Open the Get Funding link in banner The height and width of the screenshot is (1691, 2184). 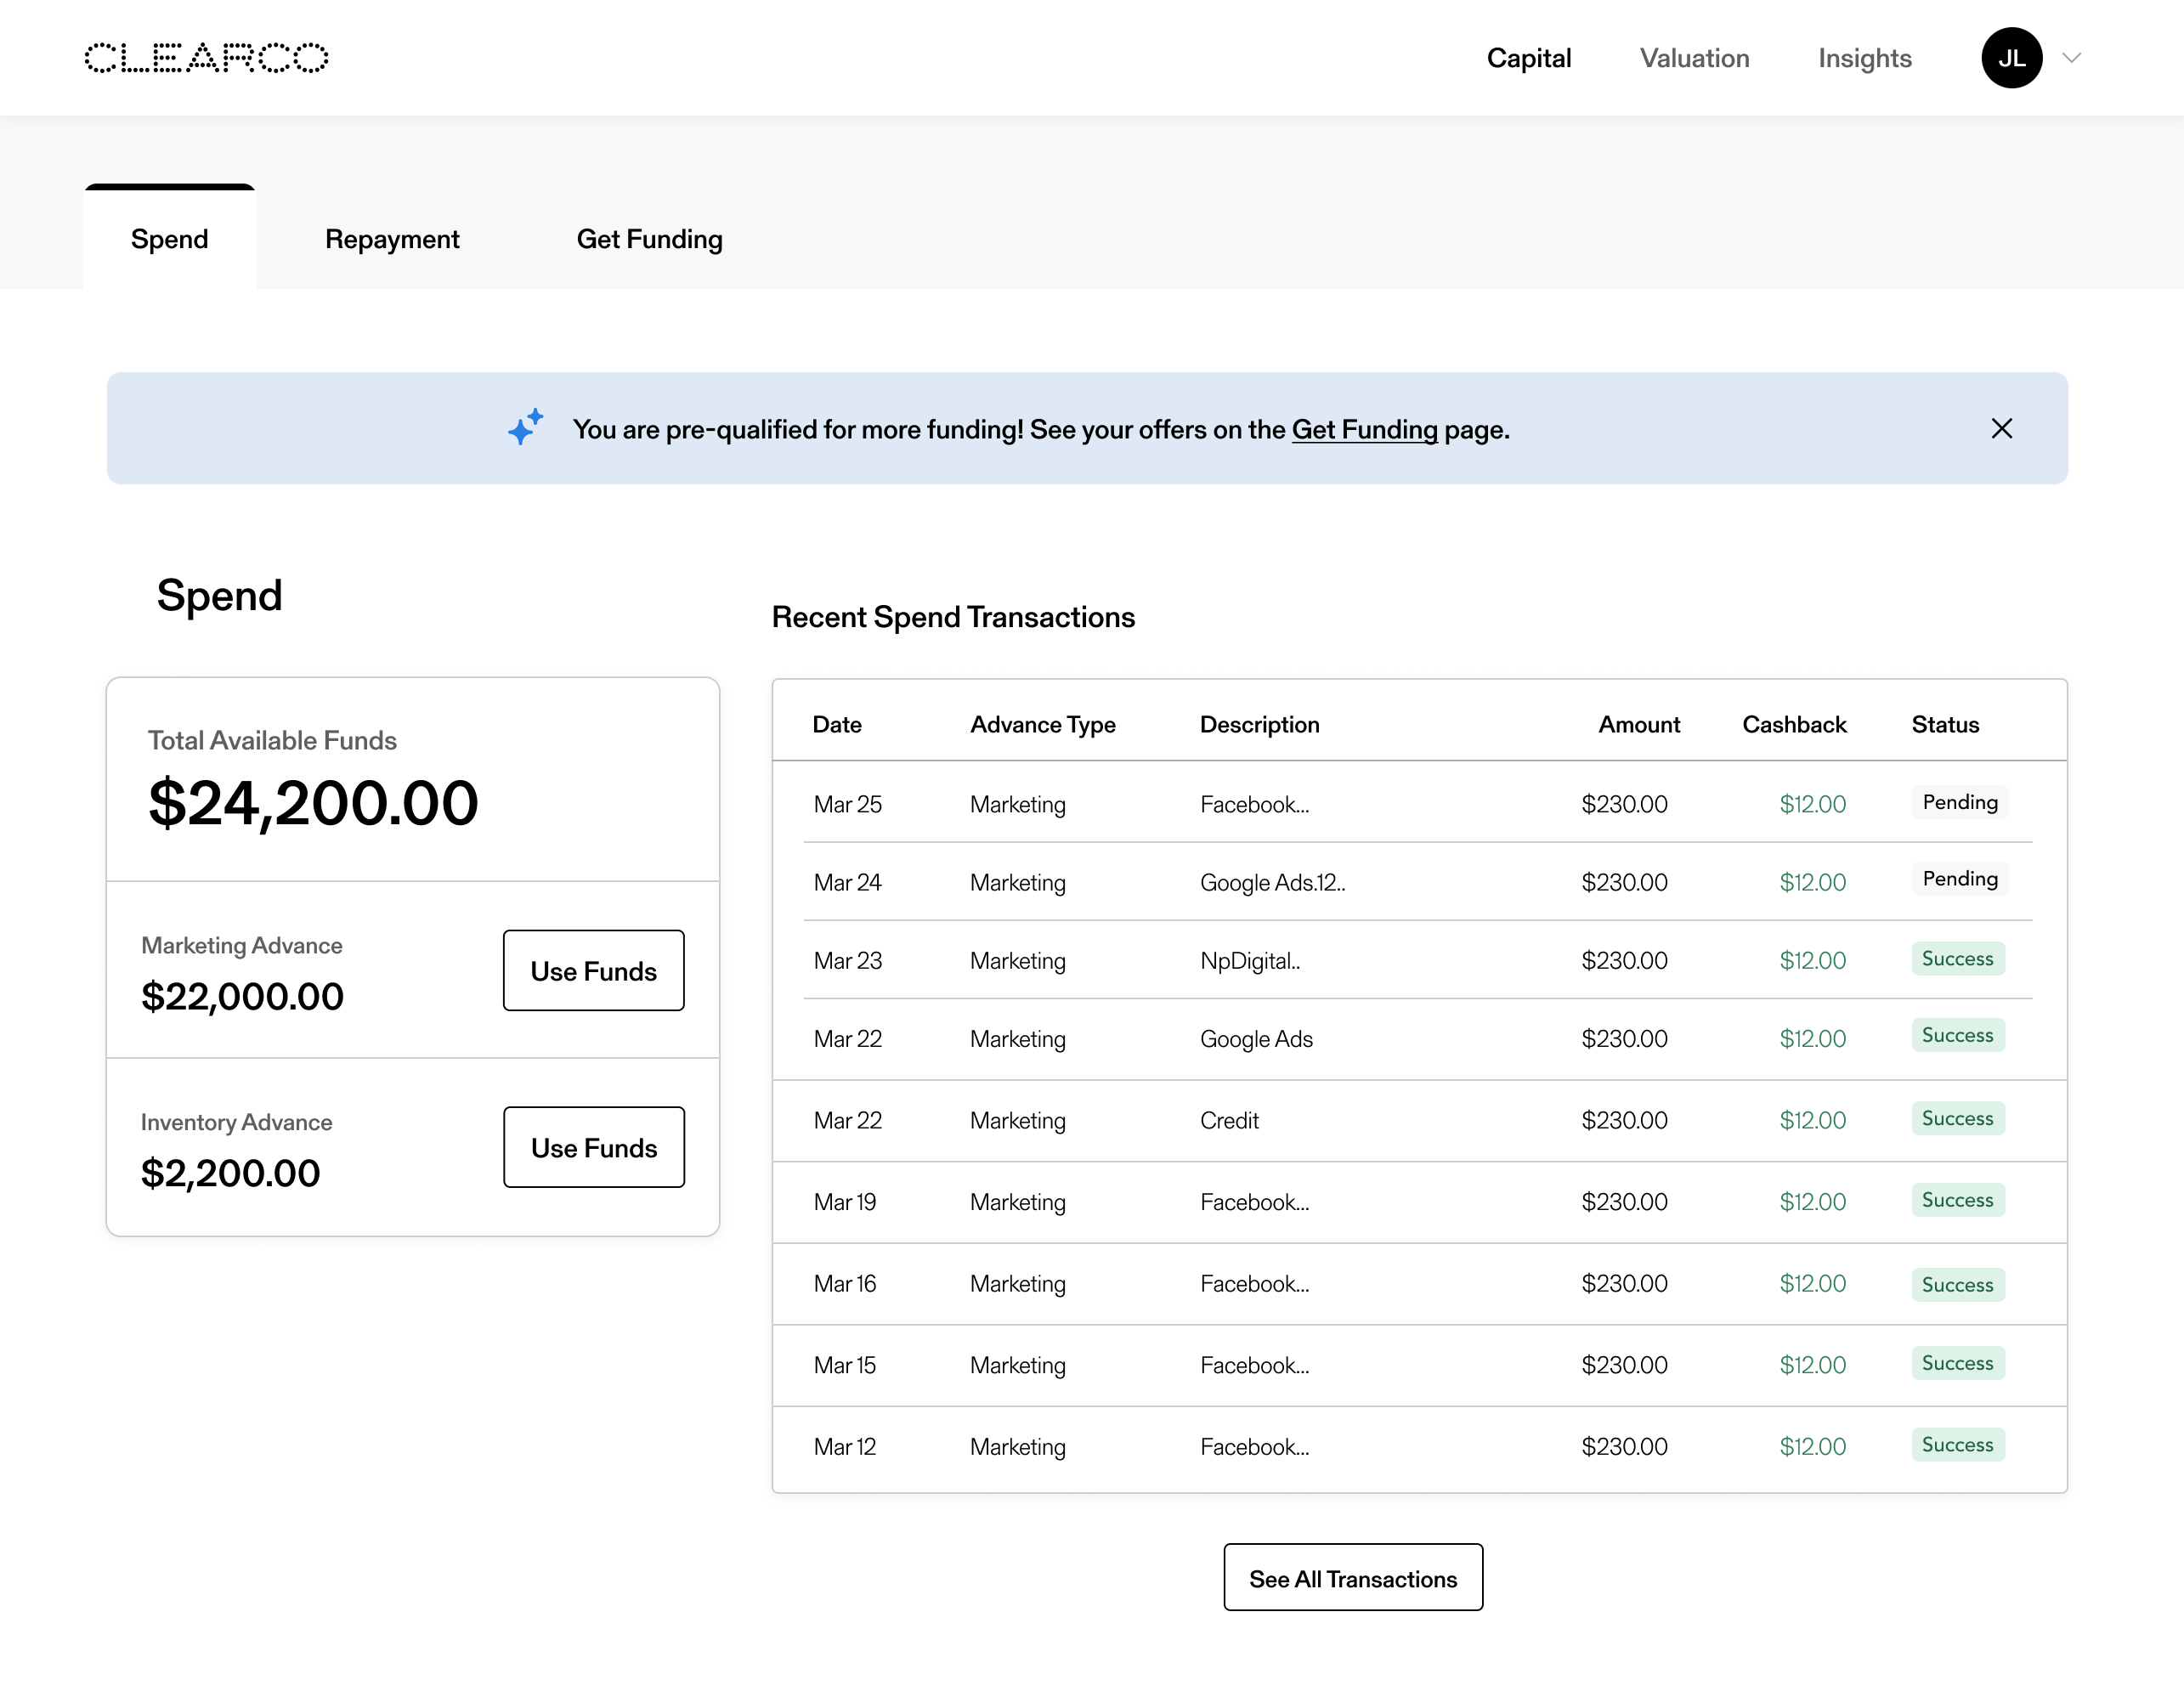coord(1364,430)
